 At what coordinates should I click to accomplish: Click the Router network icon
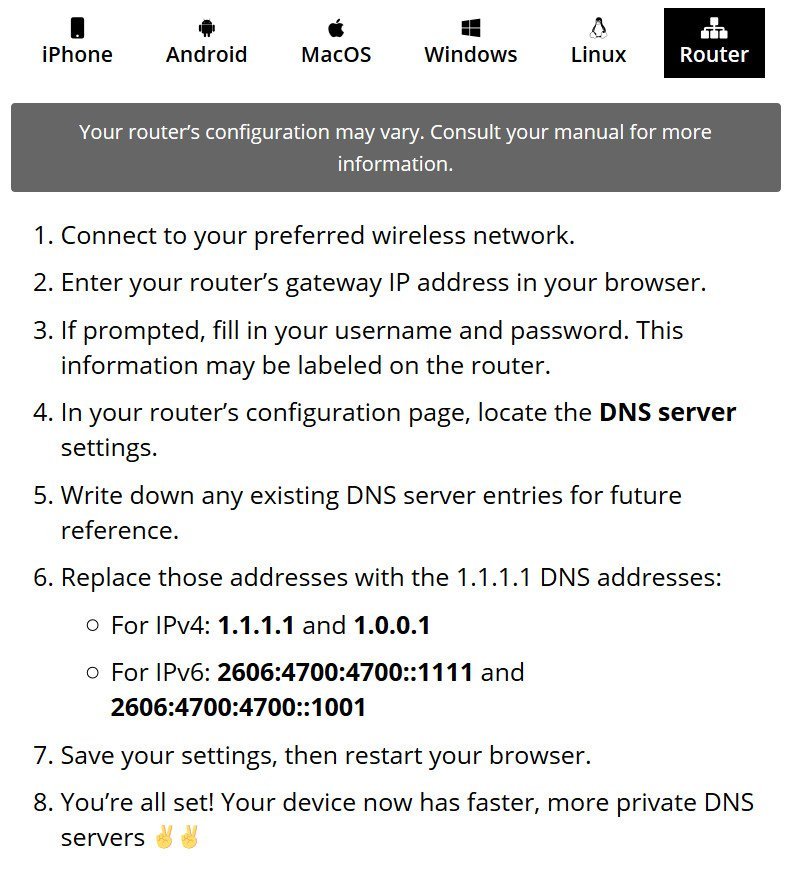(714, 27)
